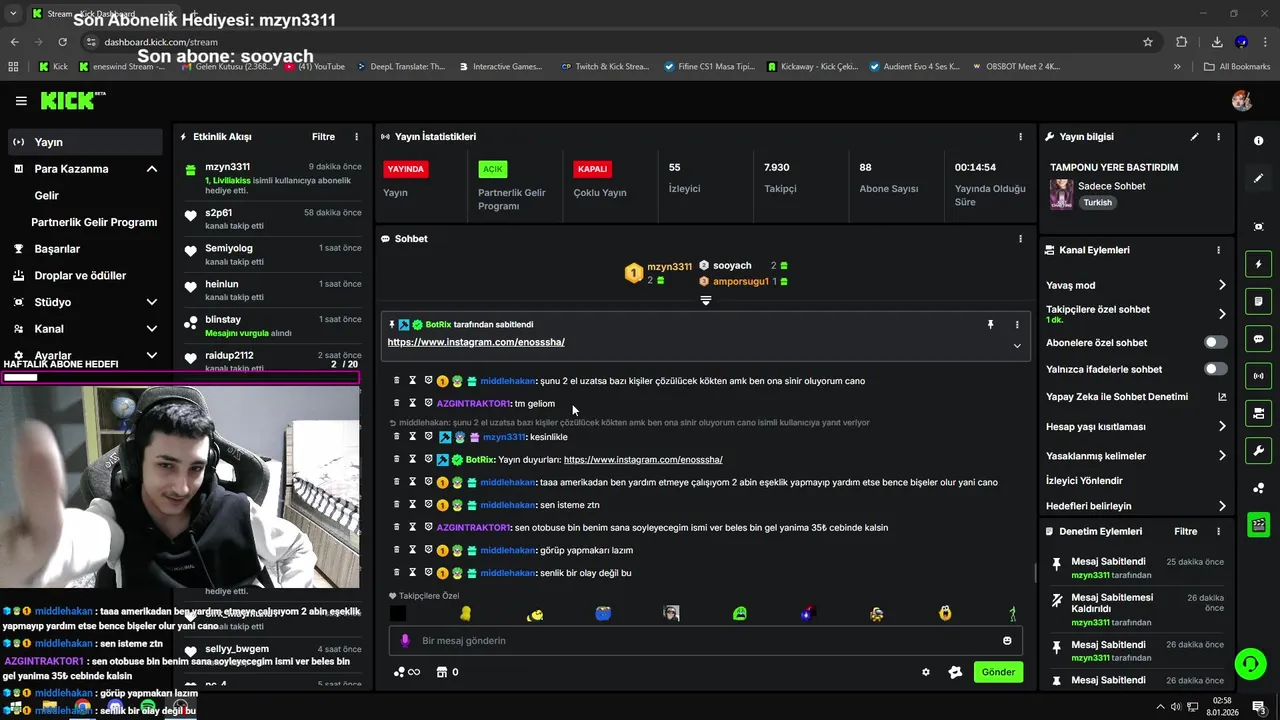The height and width of the screenshot is (720, 1280).
Task: Ban middlehakan on 'sen isteme ztn' message
Action: pos(428,505)
